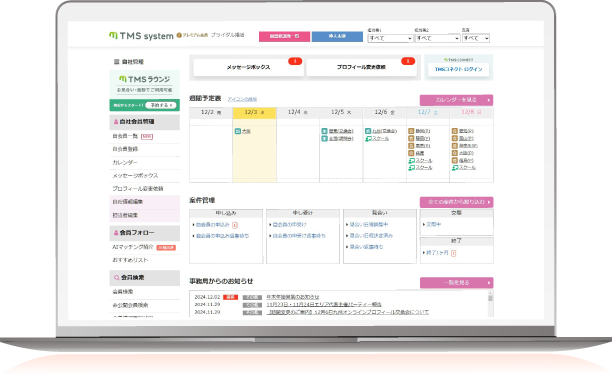Image resolution: width=612 pixels, height=375 pixels.
Task: Click the NEW badge beside 自会員一覧
Action: tap(147, 136)
